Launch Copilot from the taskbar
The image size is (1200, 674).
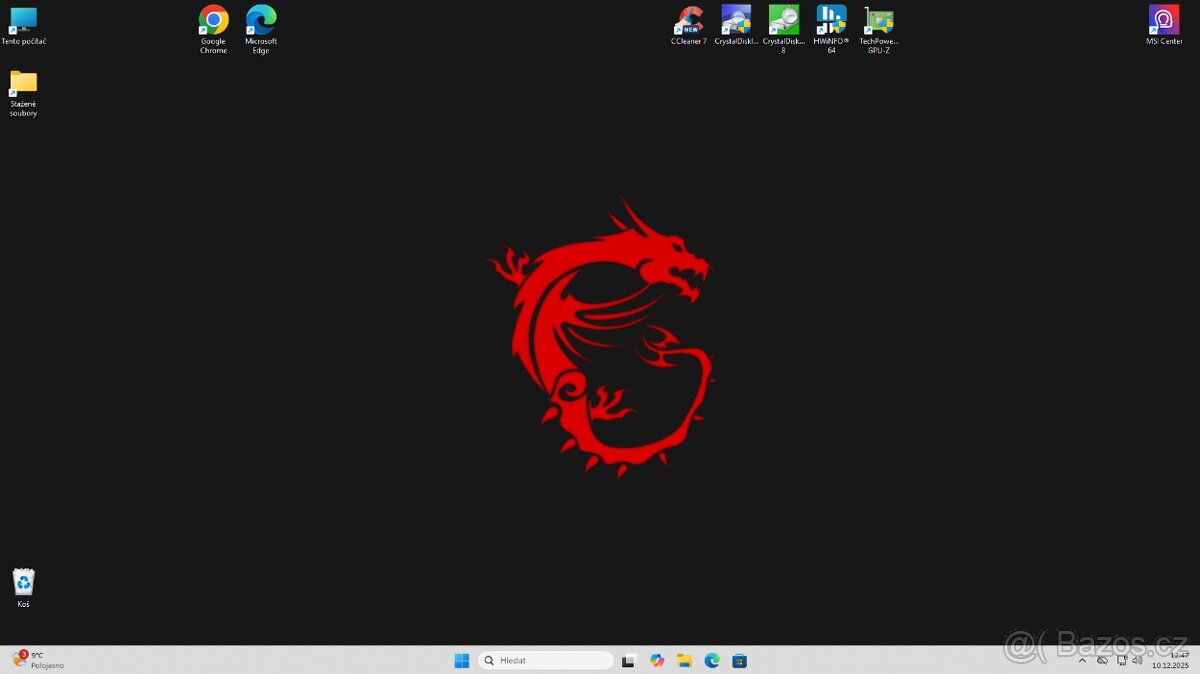coord(657,660)
